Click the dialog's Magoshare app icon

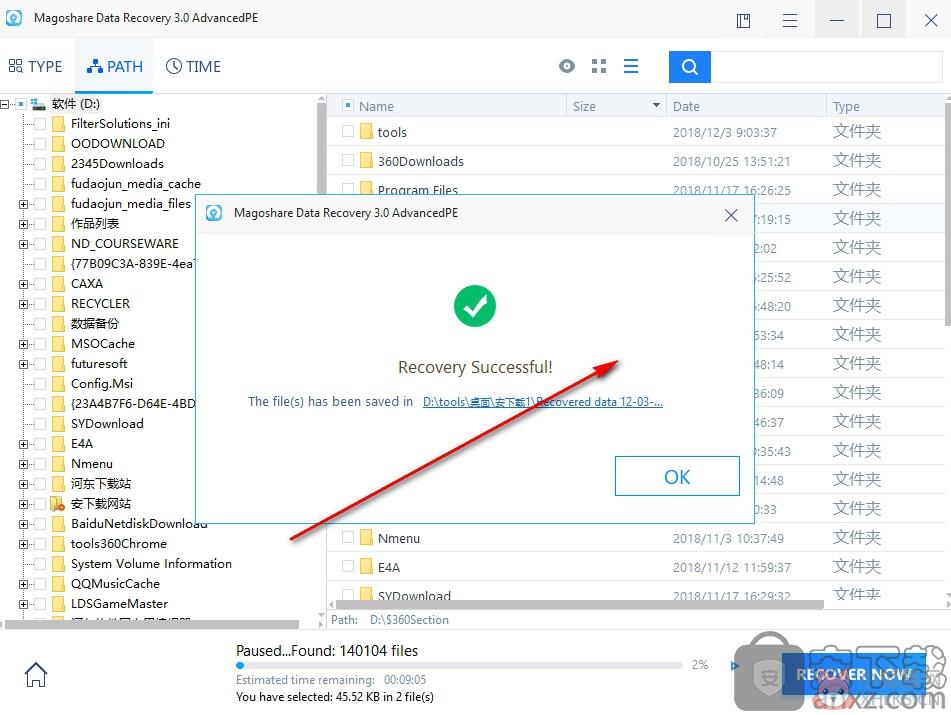pyautogui.click(x=213, y=213)
